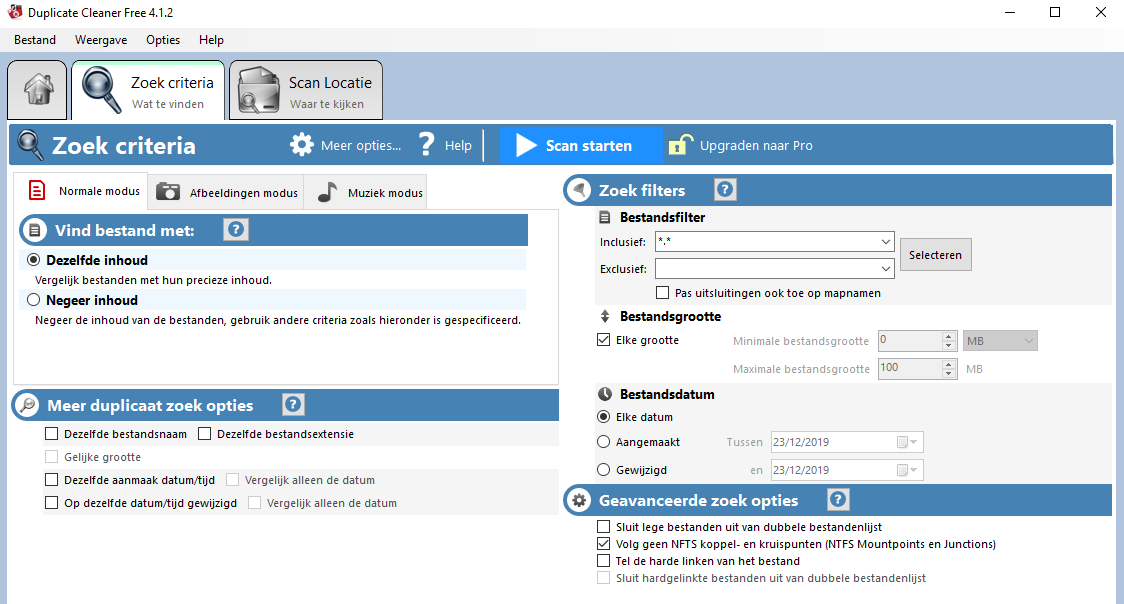Click the Help label in blue toolbar
Screen dimensions: 1124x604
point(458,145)
